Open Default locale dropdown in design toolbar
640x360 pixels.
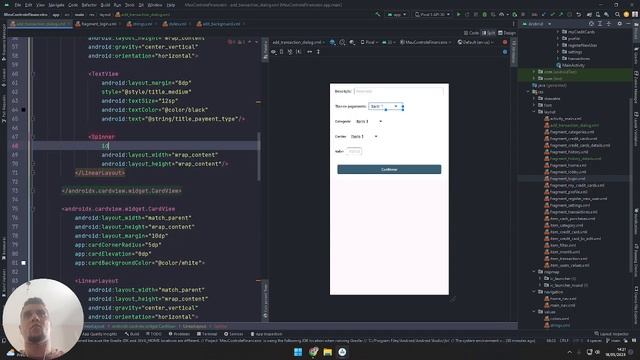click(476, 42)
